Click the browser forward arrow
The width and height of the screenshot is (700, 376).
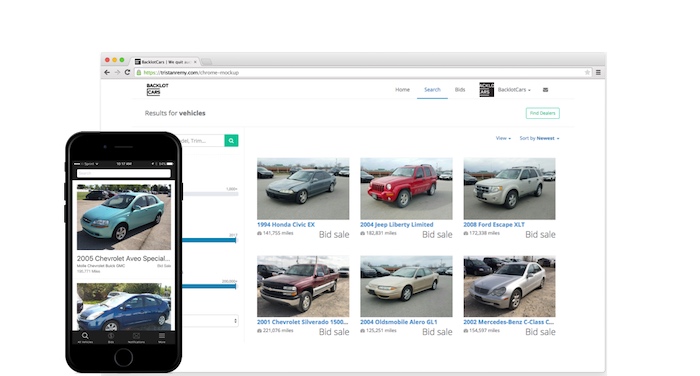pyautogui.click(x=117, y=72)
